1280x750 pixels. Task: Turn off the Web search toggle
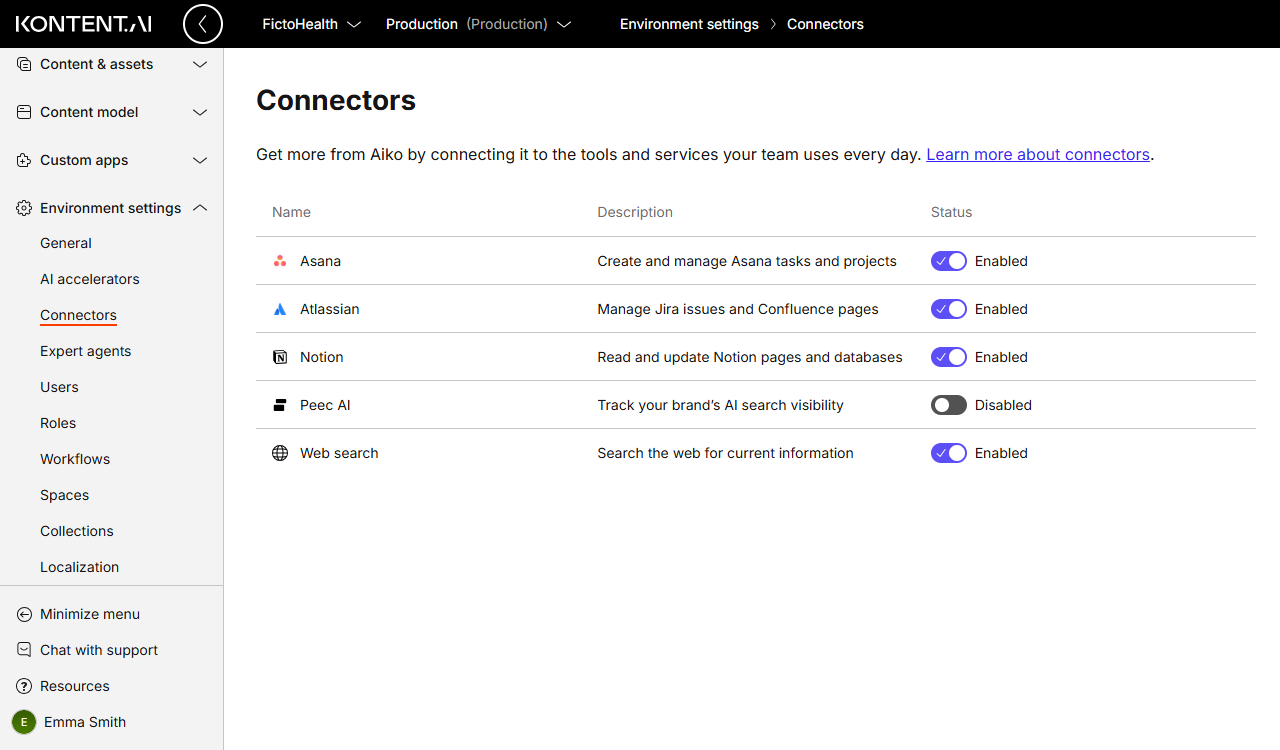tap(949, 453)
